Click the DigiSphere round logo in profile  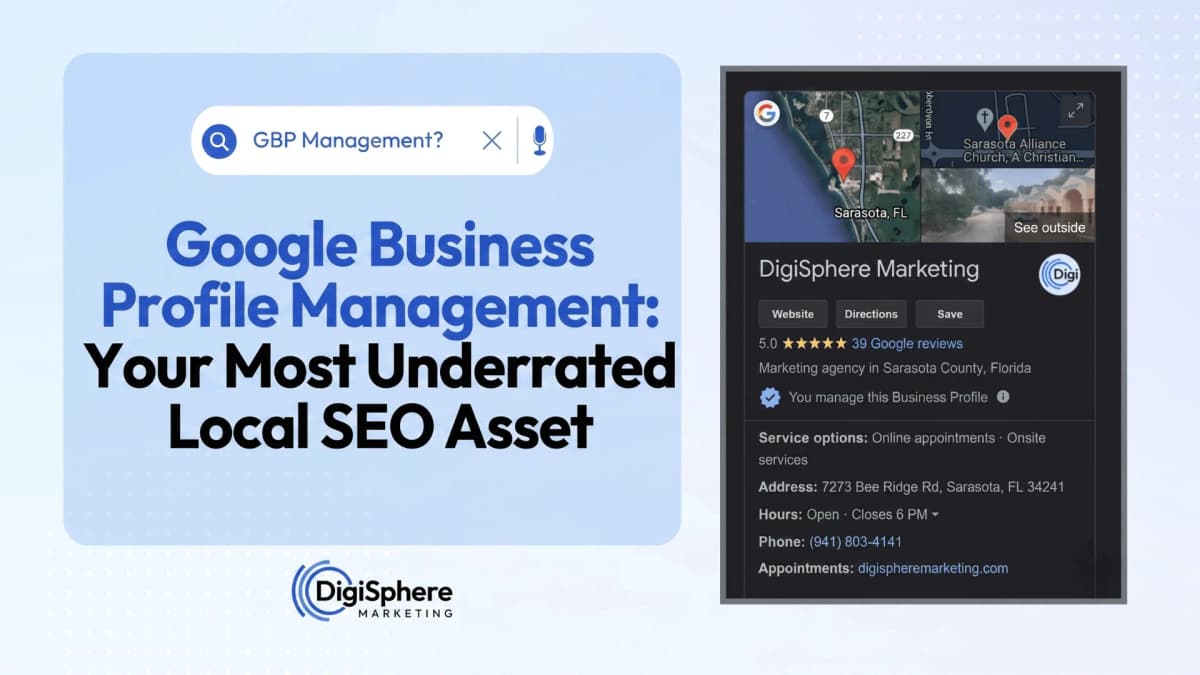[x=1059, y=276]
